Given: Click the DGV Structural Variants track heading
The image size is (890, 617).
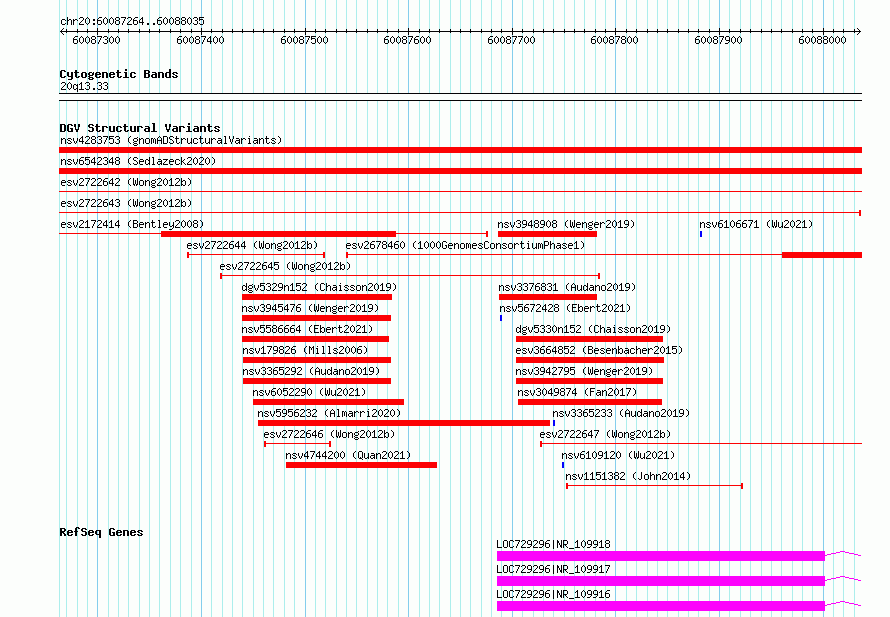Looking at the screenshot, I should (x=140, y=128).
